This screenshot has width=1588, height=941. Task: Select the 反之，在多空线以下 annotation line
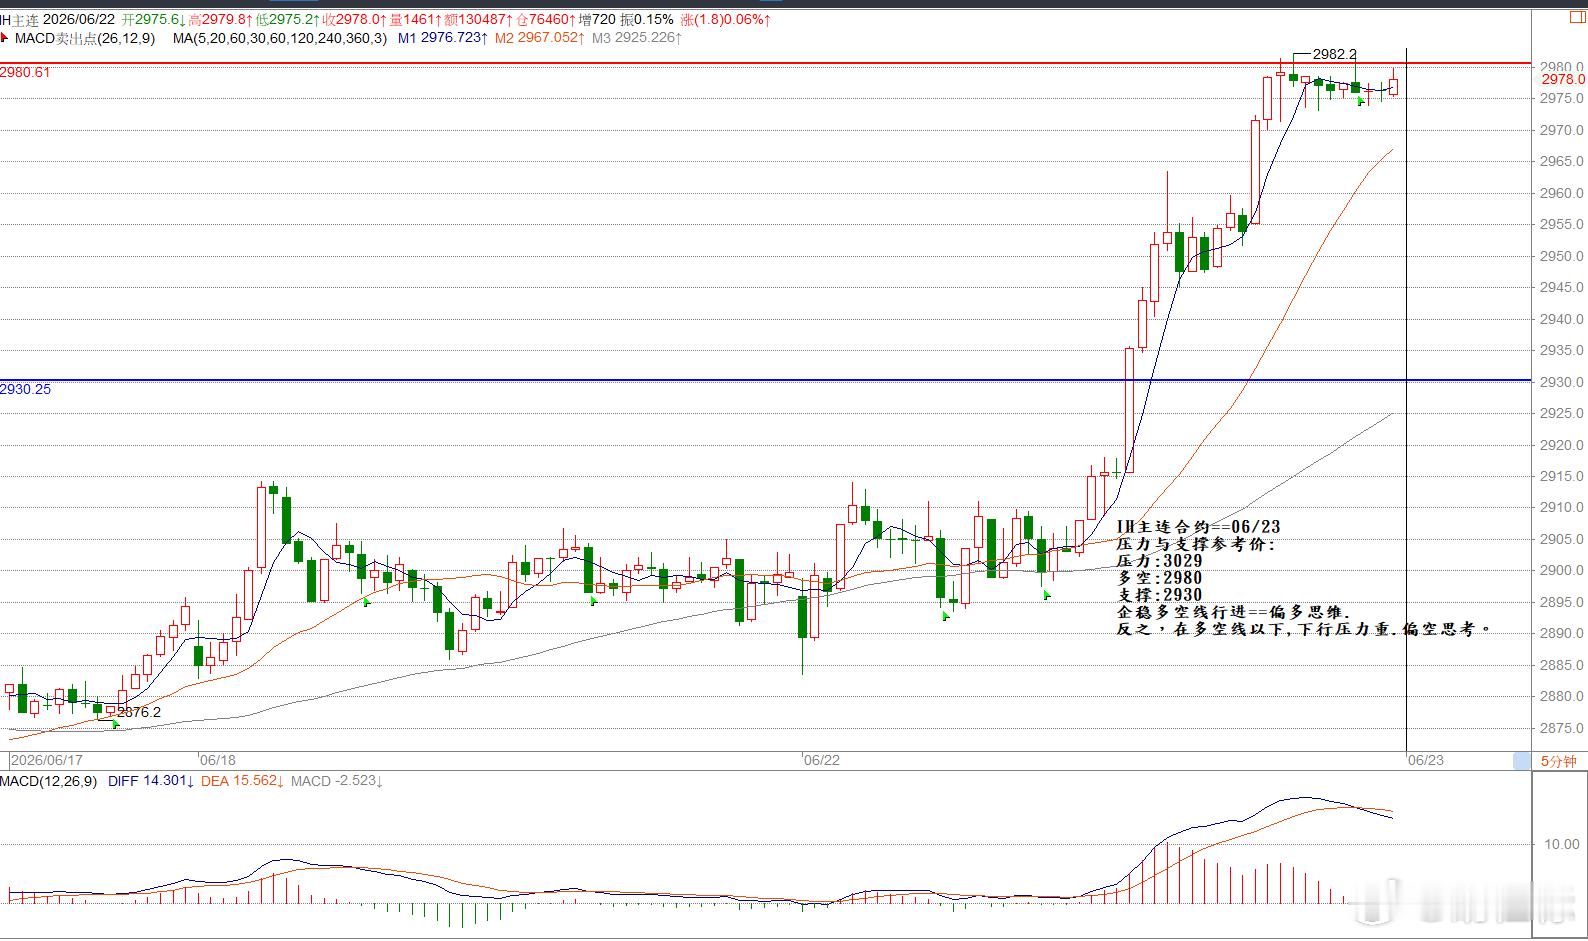click(1304, 629)
